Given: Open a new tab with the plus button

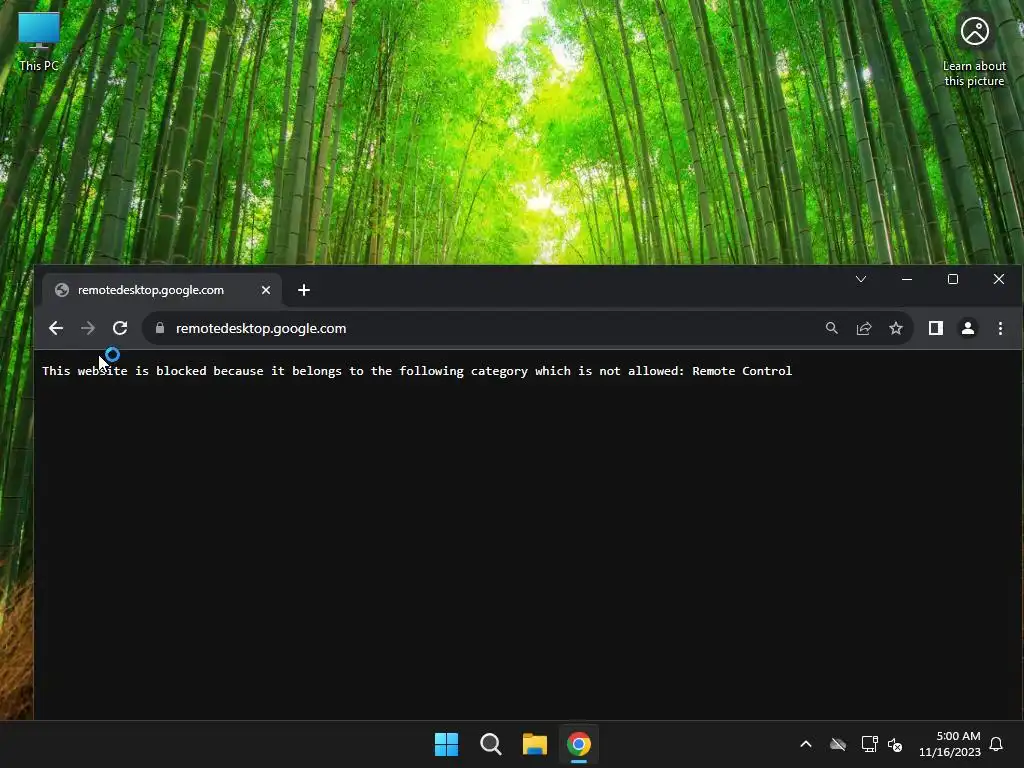Looking at the screenshot, I should click(x=304, y=290).
